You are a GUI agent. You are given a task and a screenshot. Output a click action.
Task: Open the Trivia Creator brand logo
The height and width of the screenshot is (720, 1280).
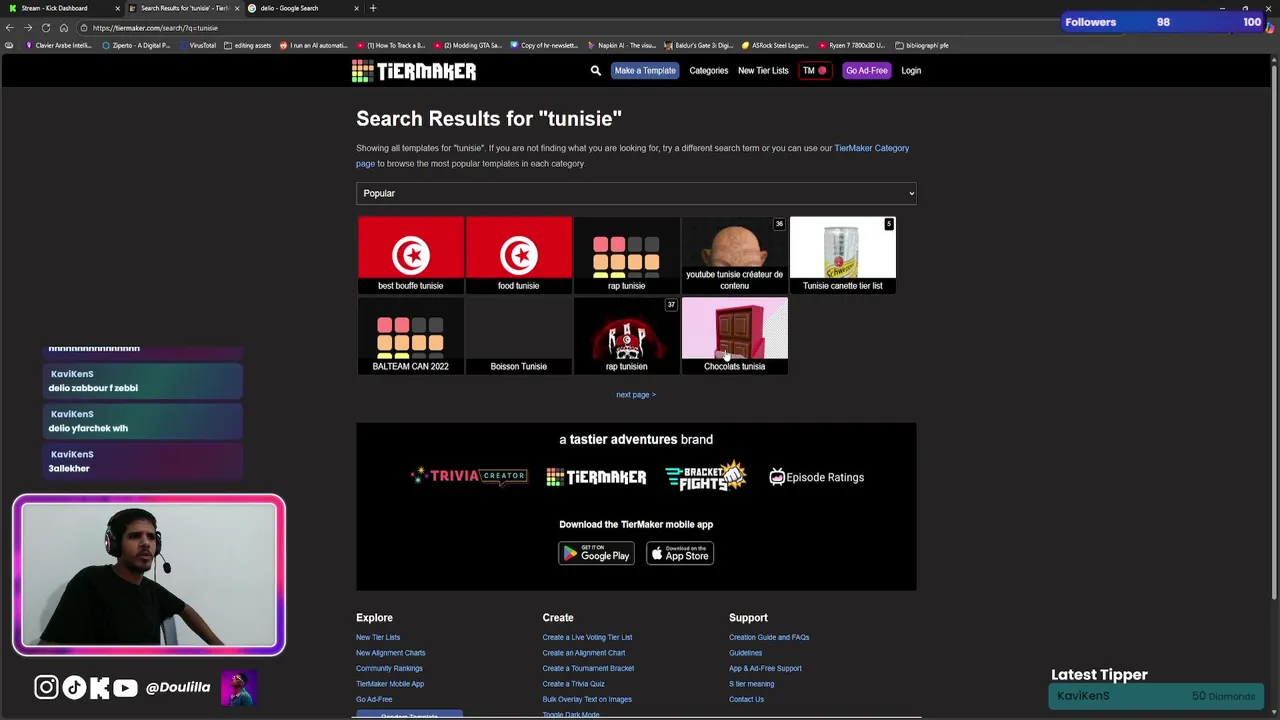[469, 477]
